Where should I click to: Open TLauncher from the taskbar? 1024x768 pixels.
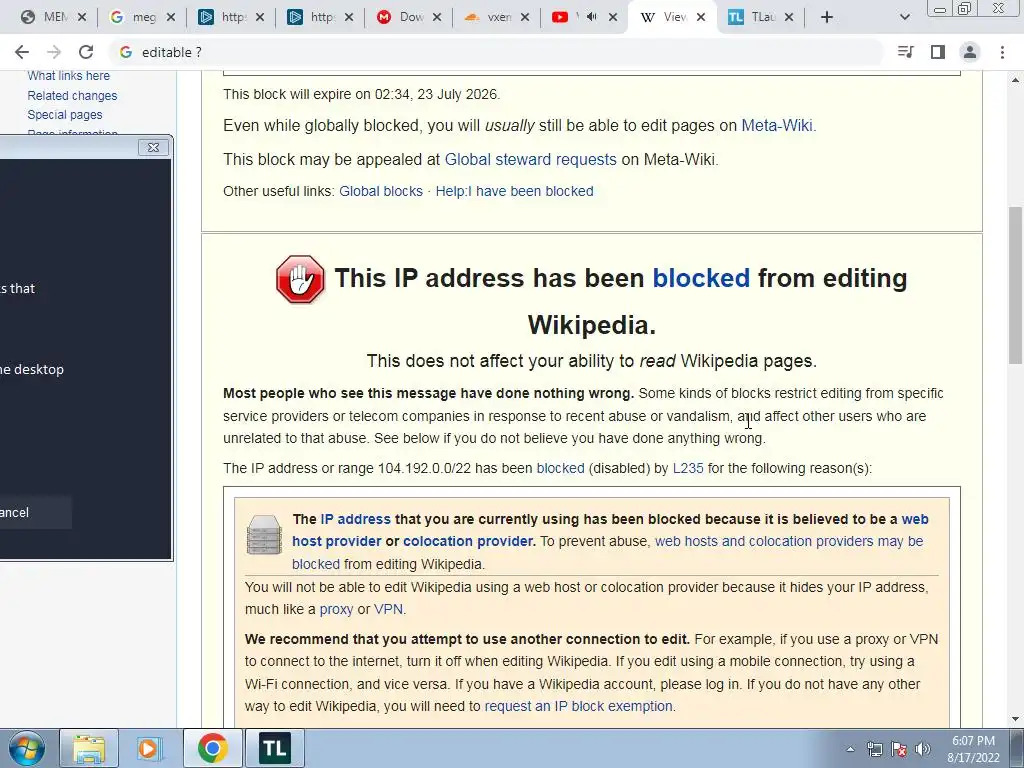point(274,748)
